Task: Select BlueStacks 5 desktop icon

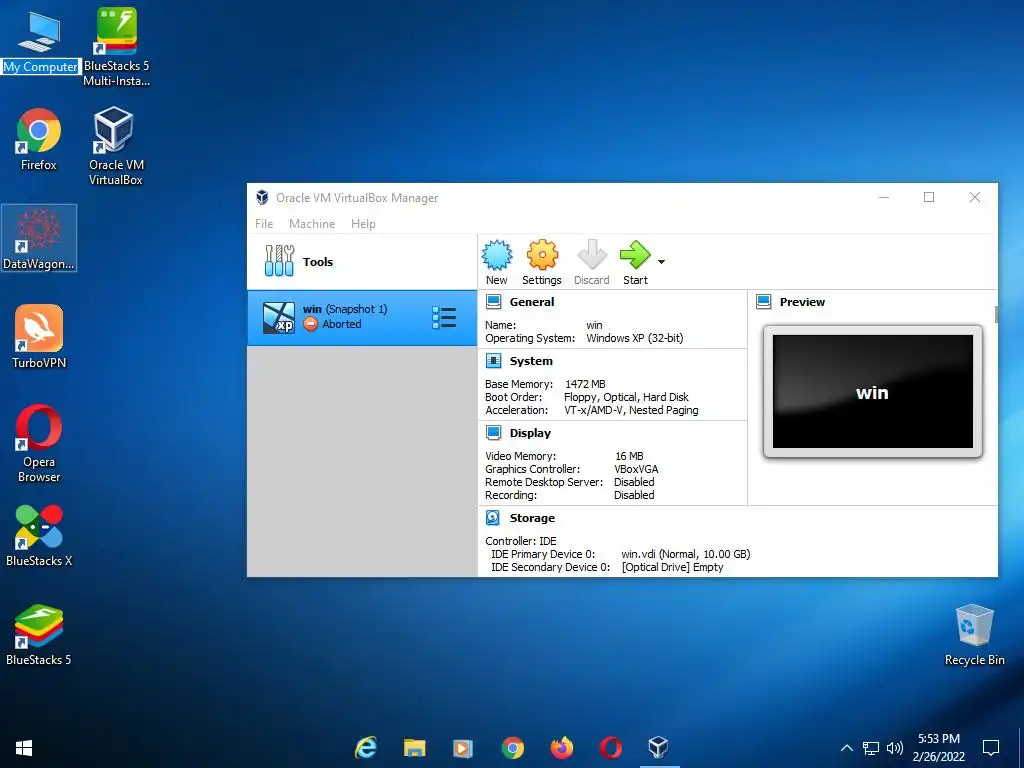Action: 39,635
